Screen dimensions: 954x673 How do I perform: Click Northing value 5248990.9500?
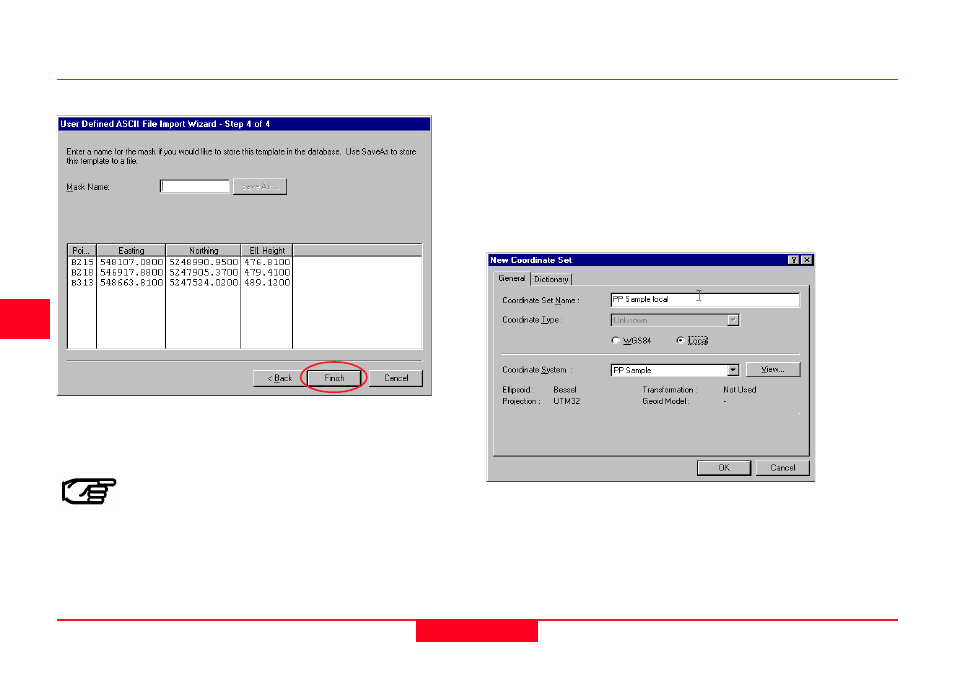(204, 262)
